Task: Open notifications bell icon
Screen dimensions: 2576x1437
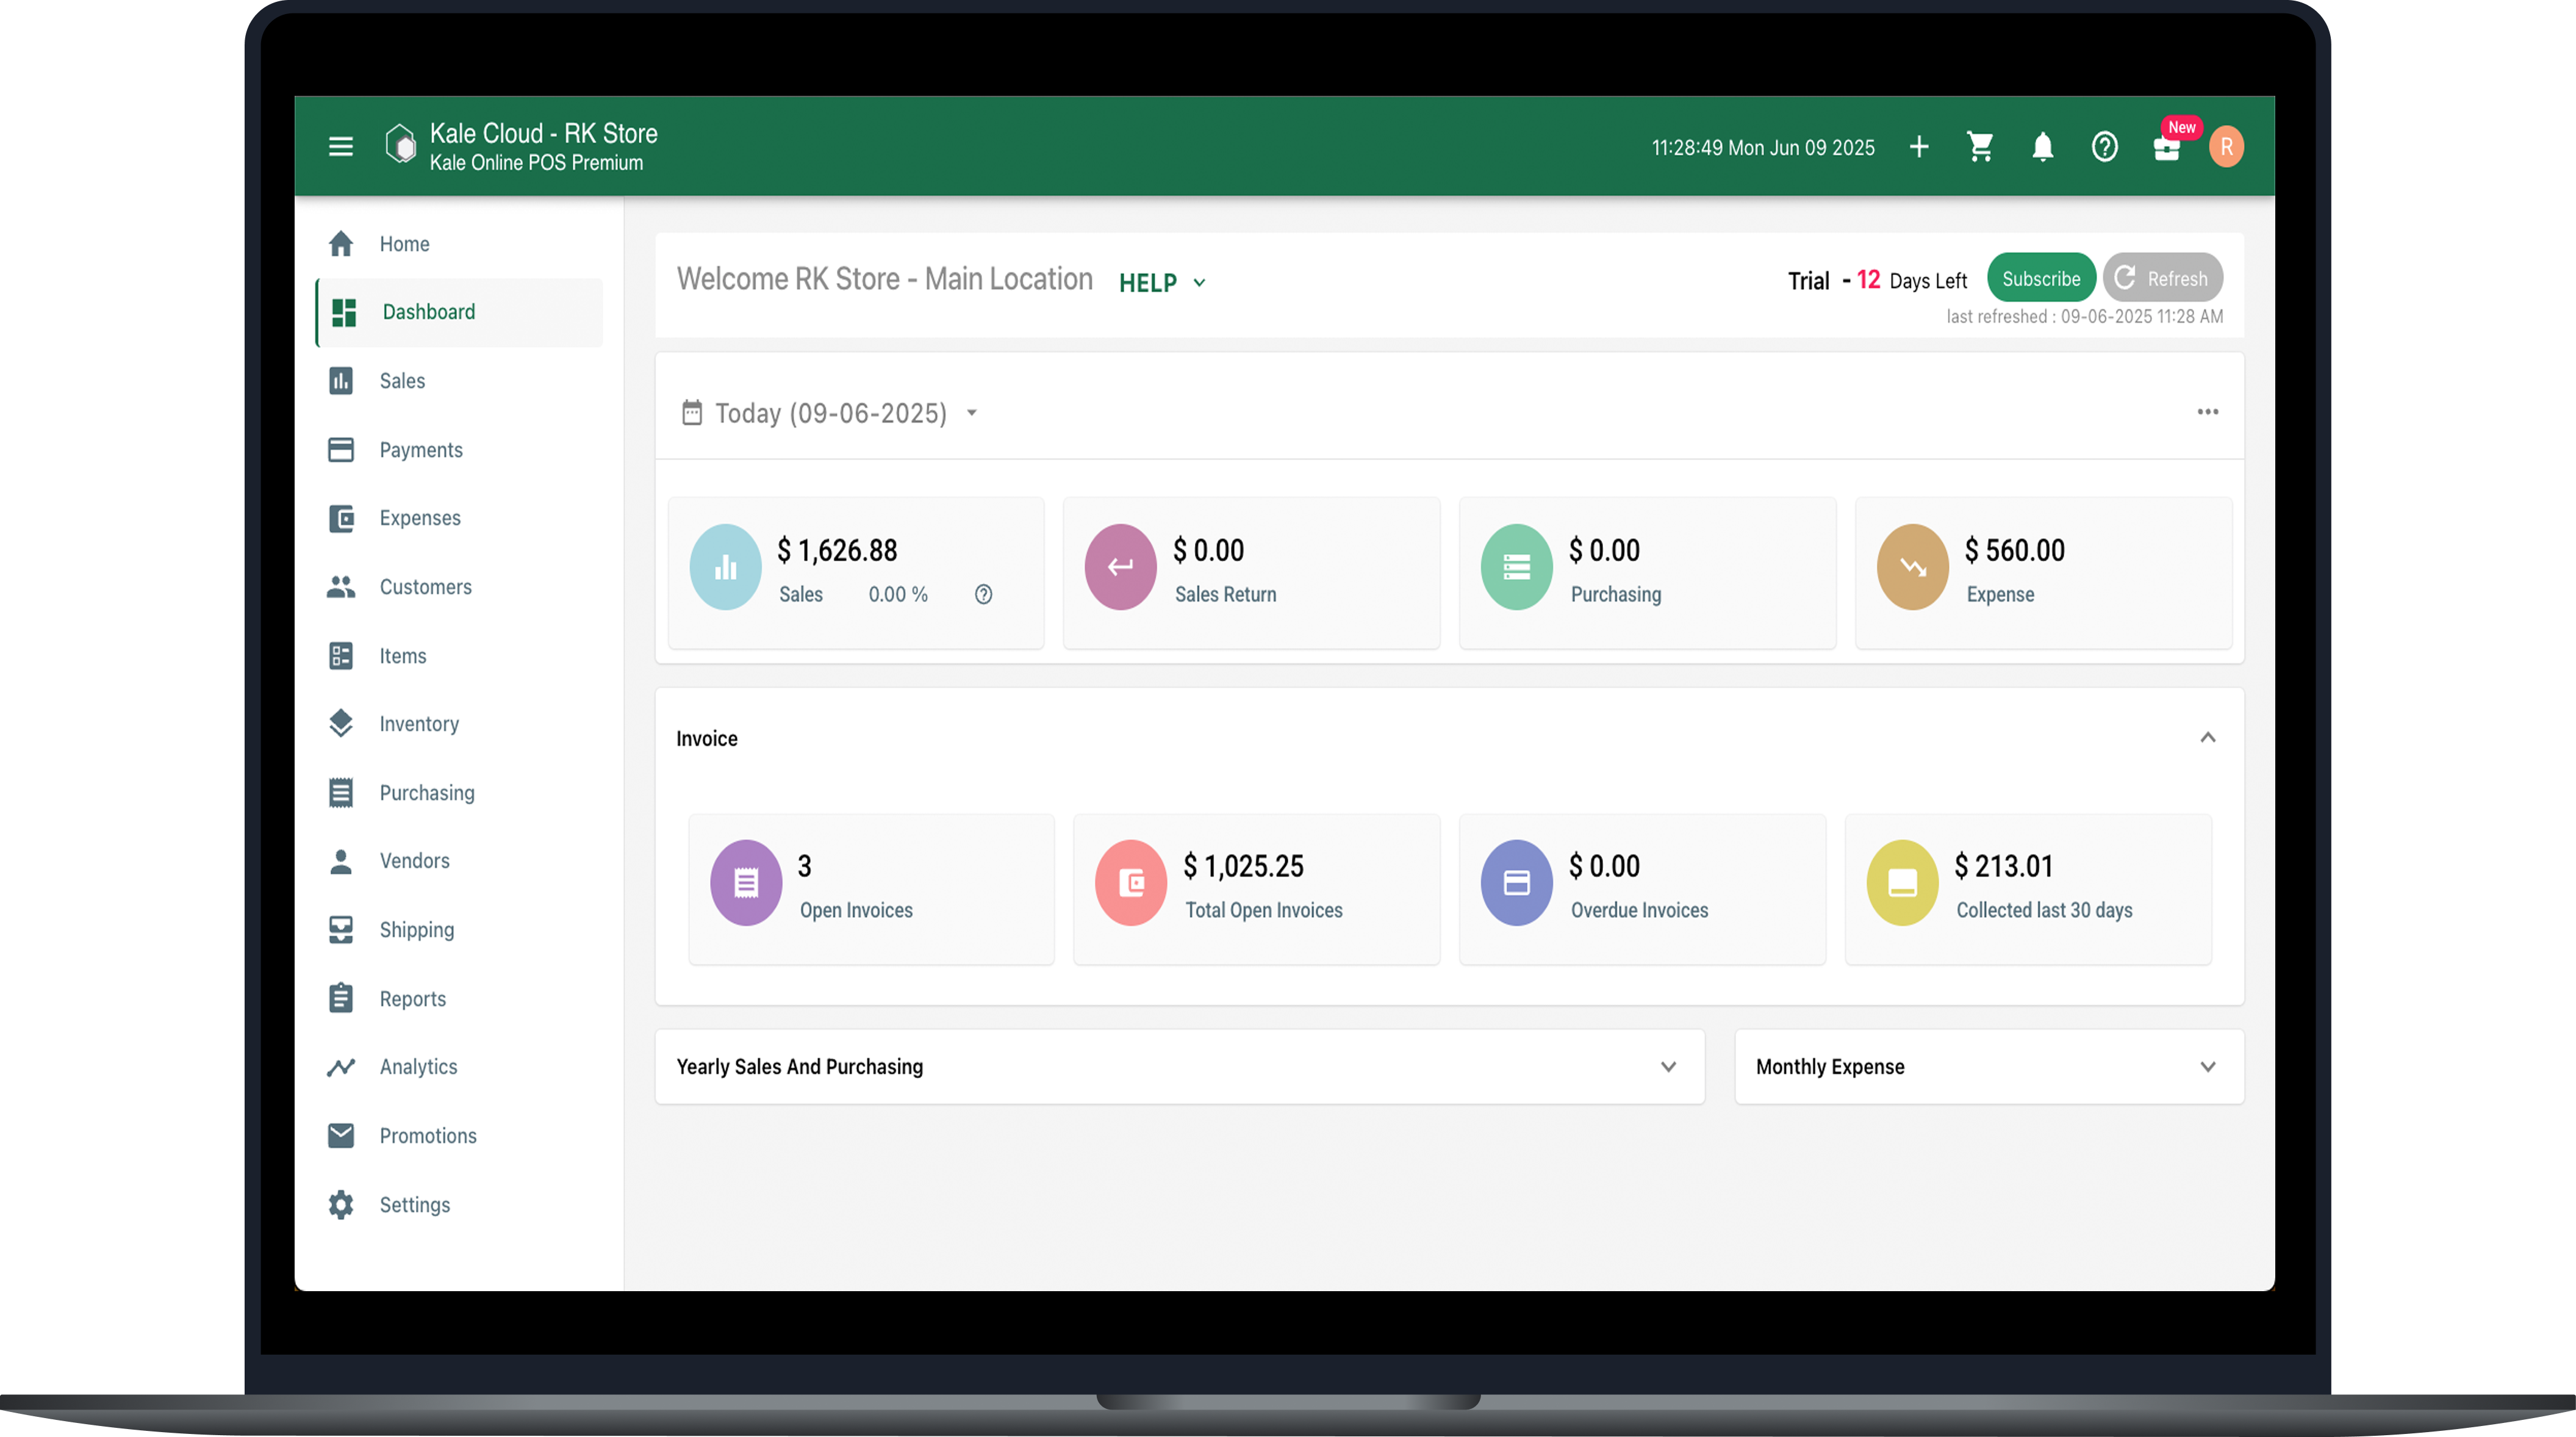Action: coord(2042,147)
